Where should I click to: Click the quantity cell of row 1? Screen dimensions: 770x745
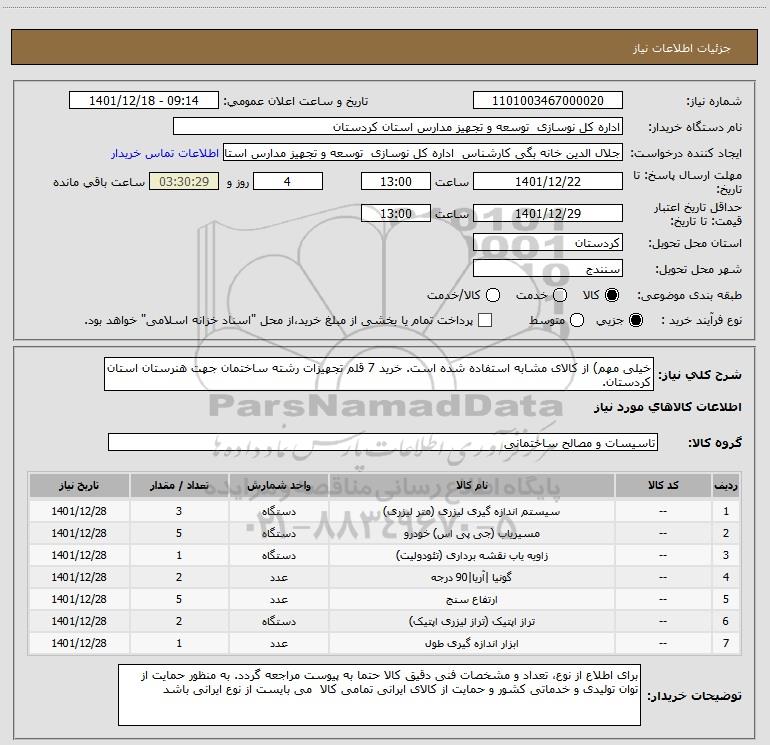[179, 511]
